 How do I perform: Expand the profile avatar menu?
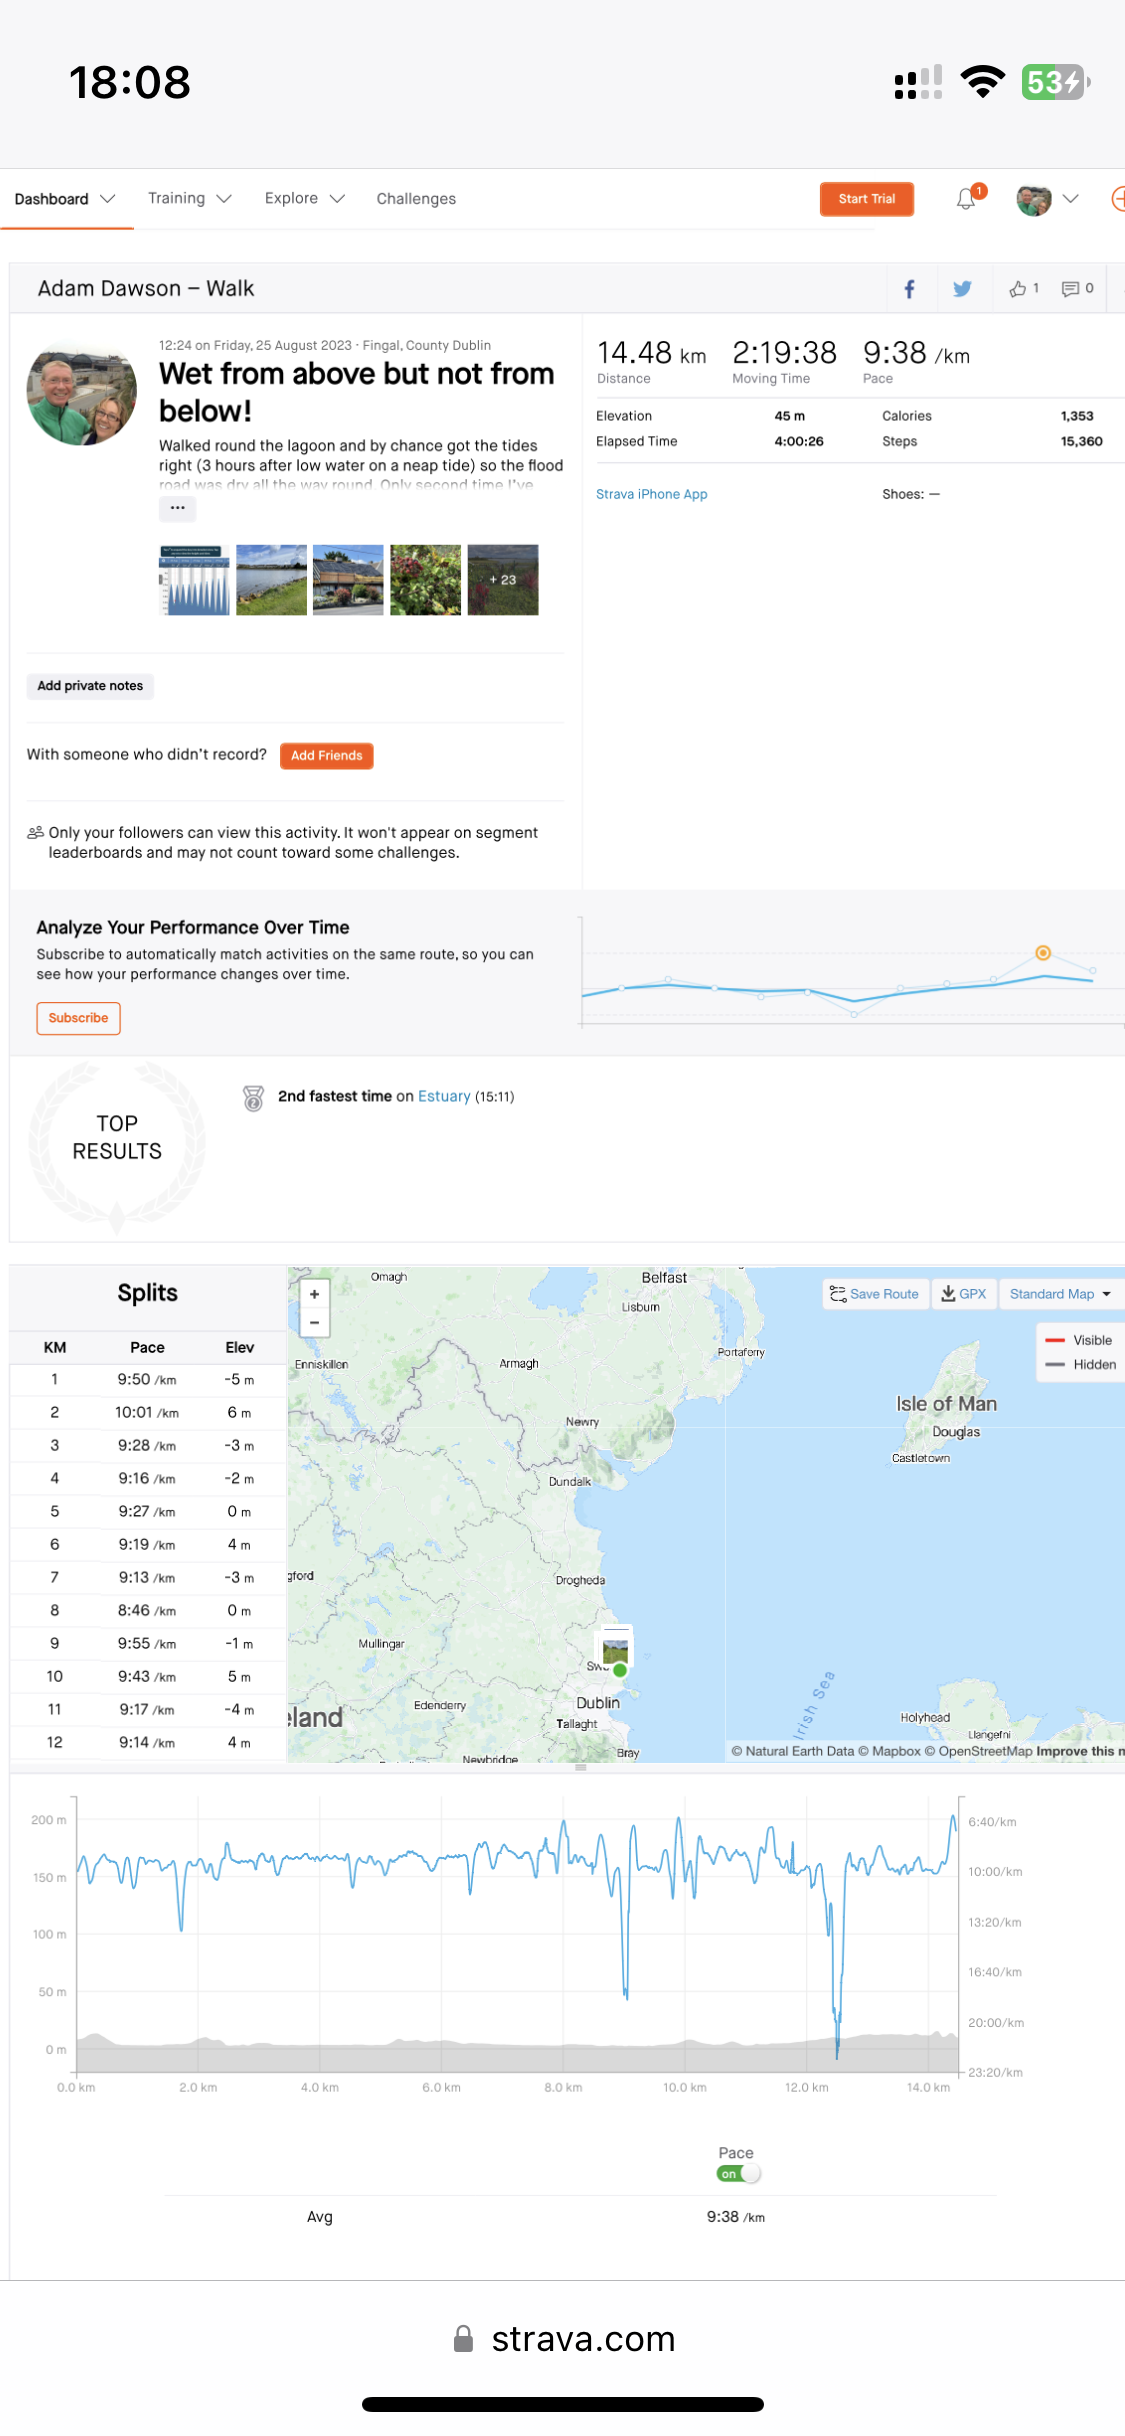point(1047,199)
